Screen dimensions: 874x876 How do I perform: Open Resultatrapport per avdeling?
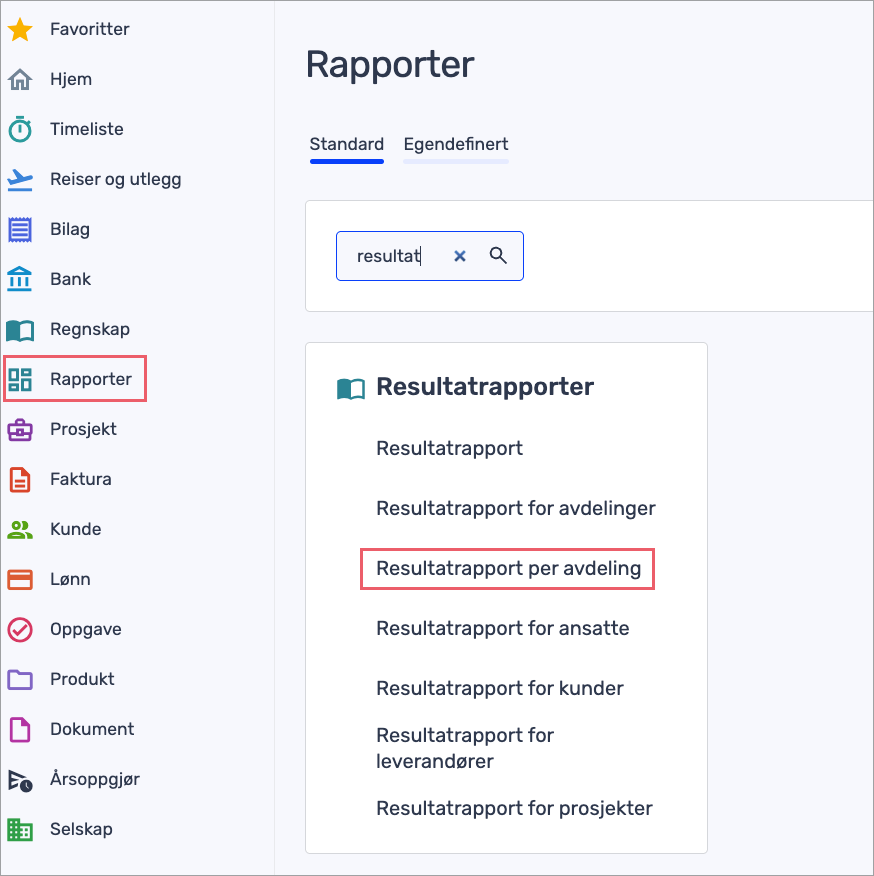pos(508,569)
